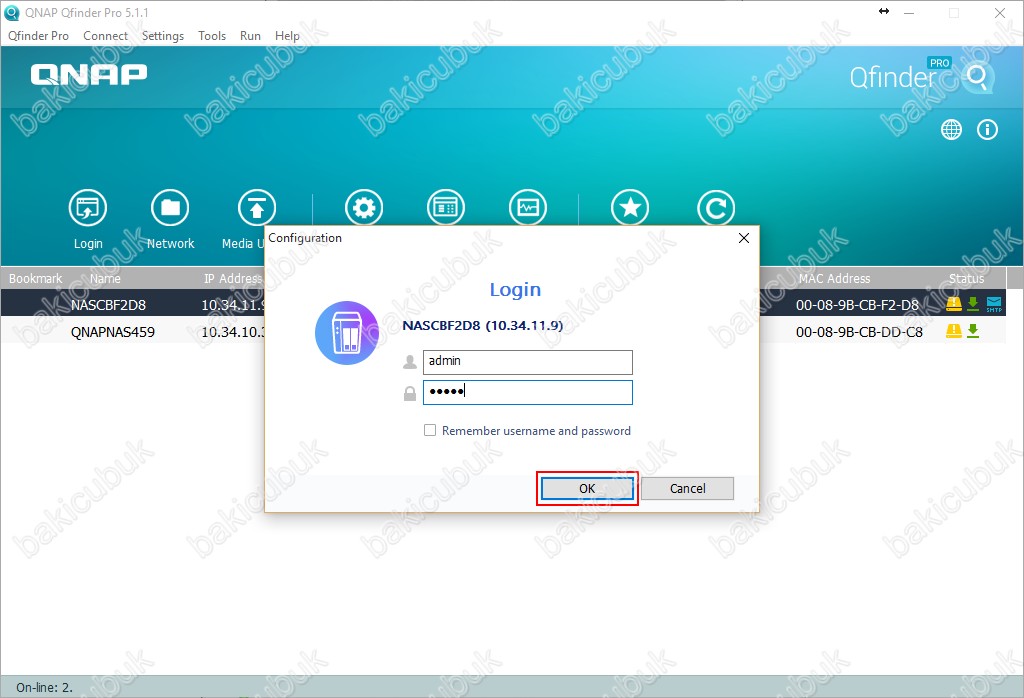Click the Login toolbar icon
The width and height of the screenshot is (1024, 698).
(x=88, y=208)
